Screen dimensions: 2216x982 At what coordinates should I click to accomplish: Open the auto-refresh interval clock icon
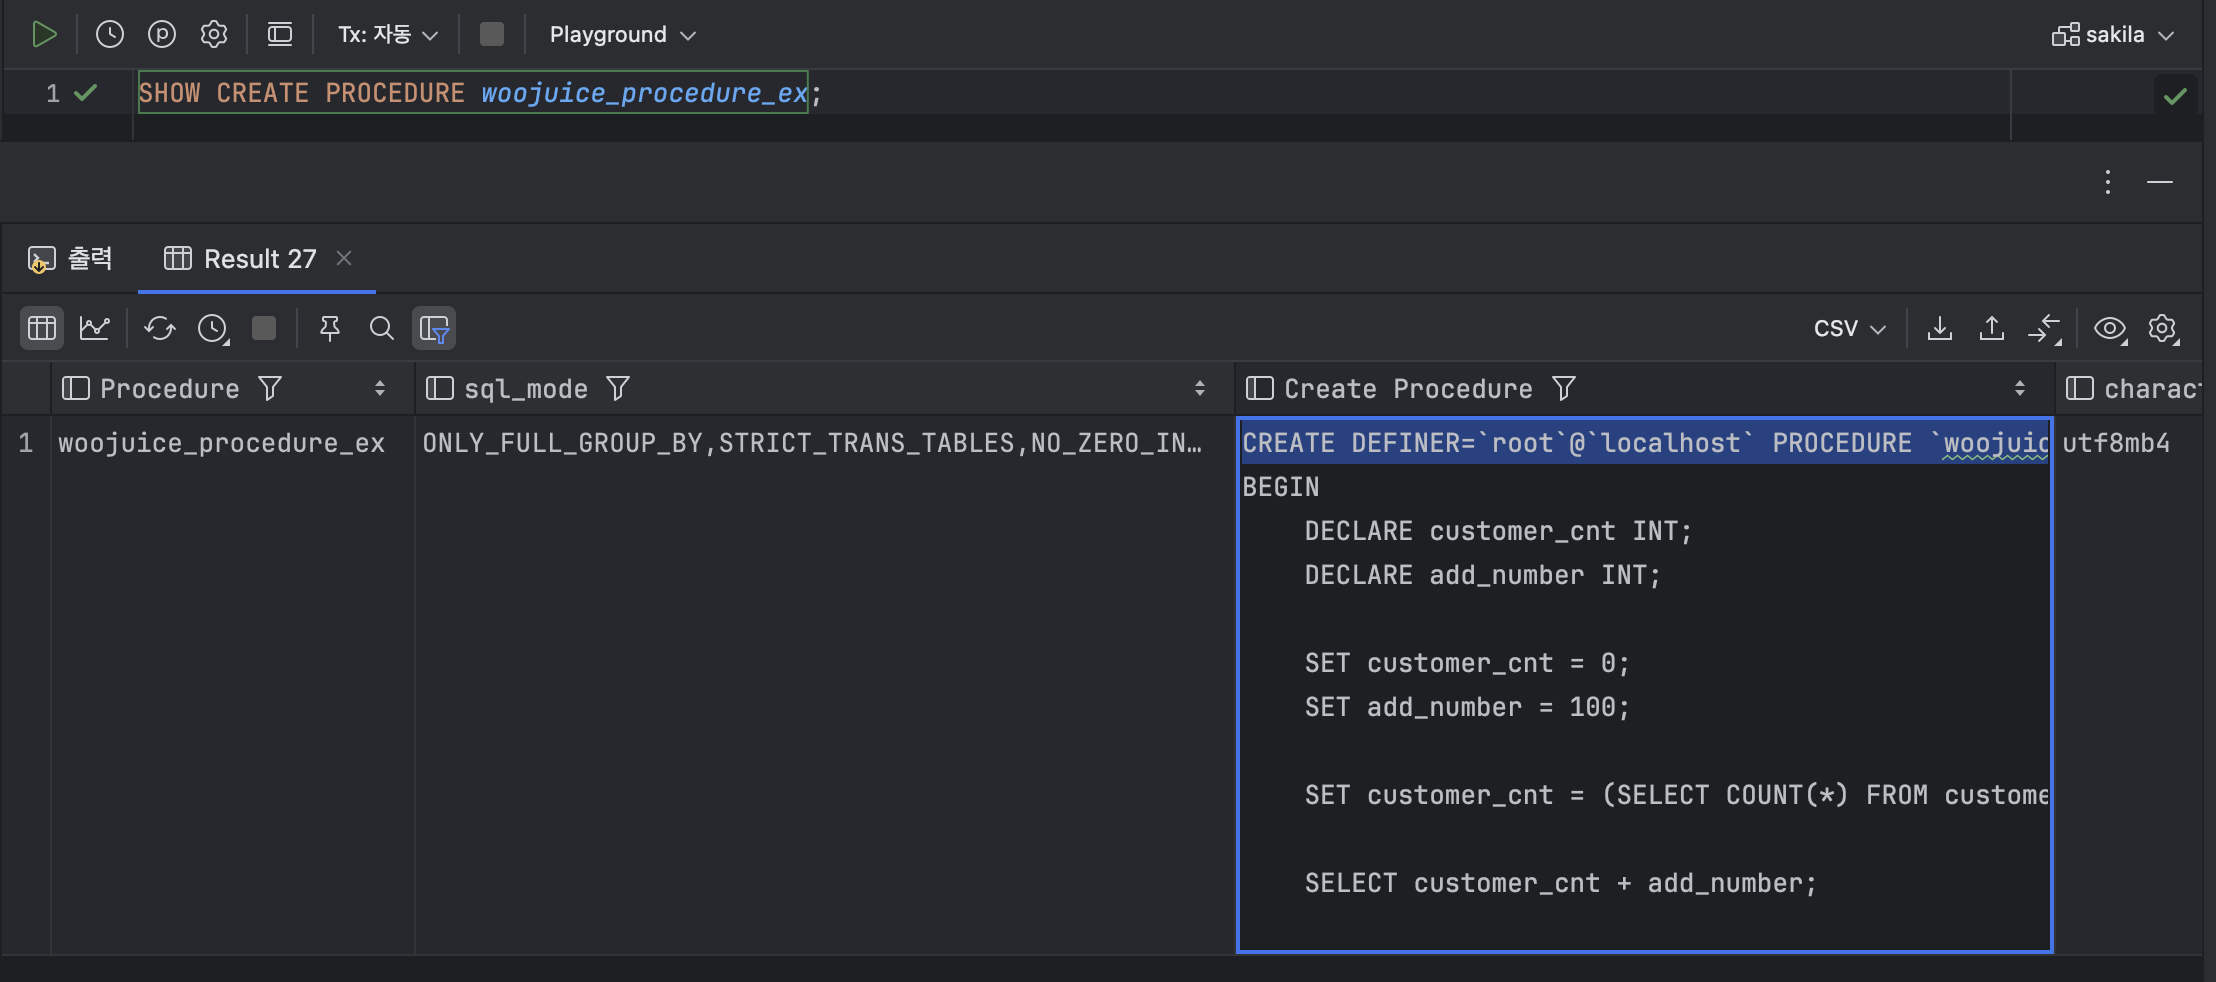pos(213,328)
